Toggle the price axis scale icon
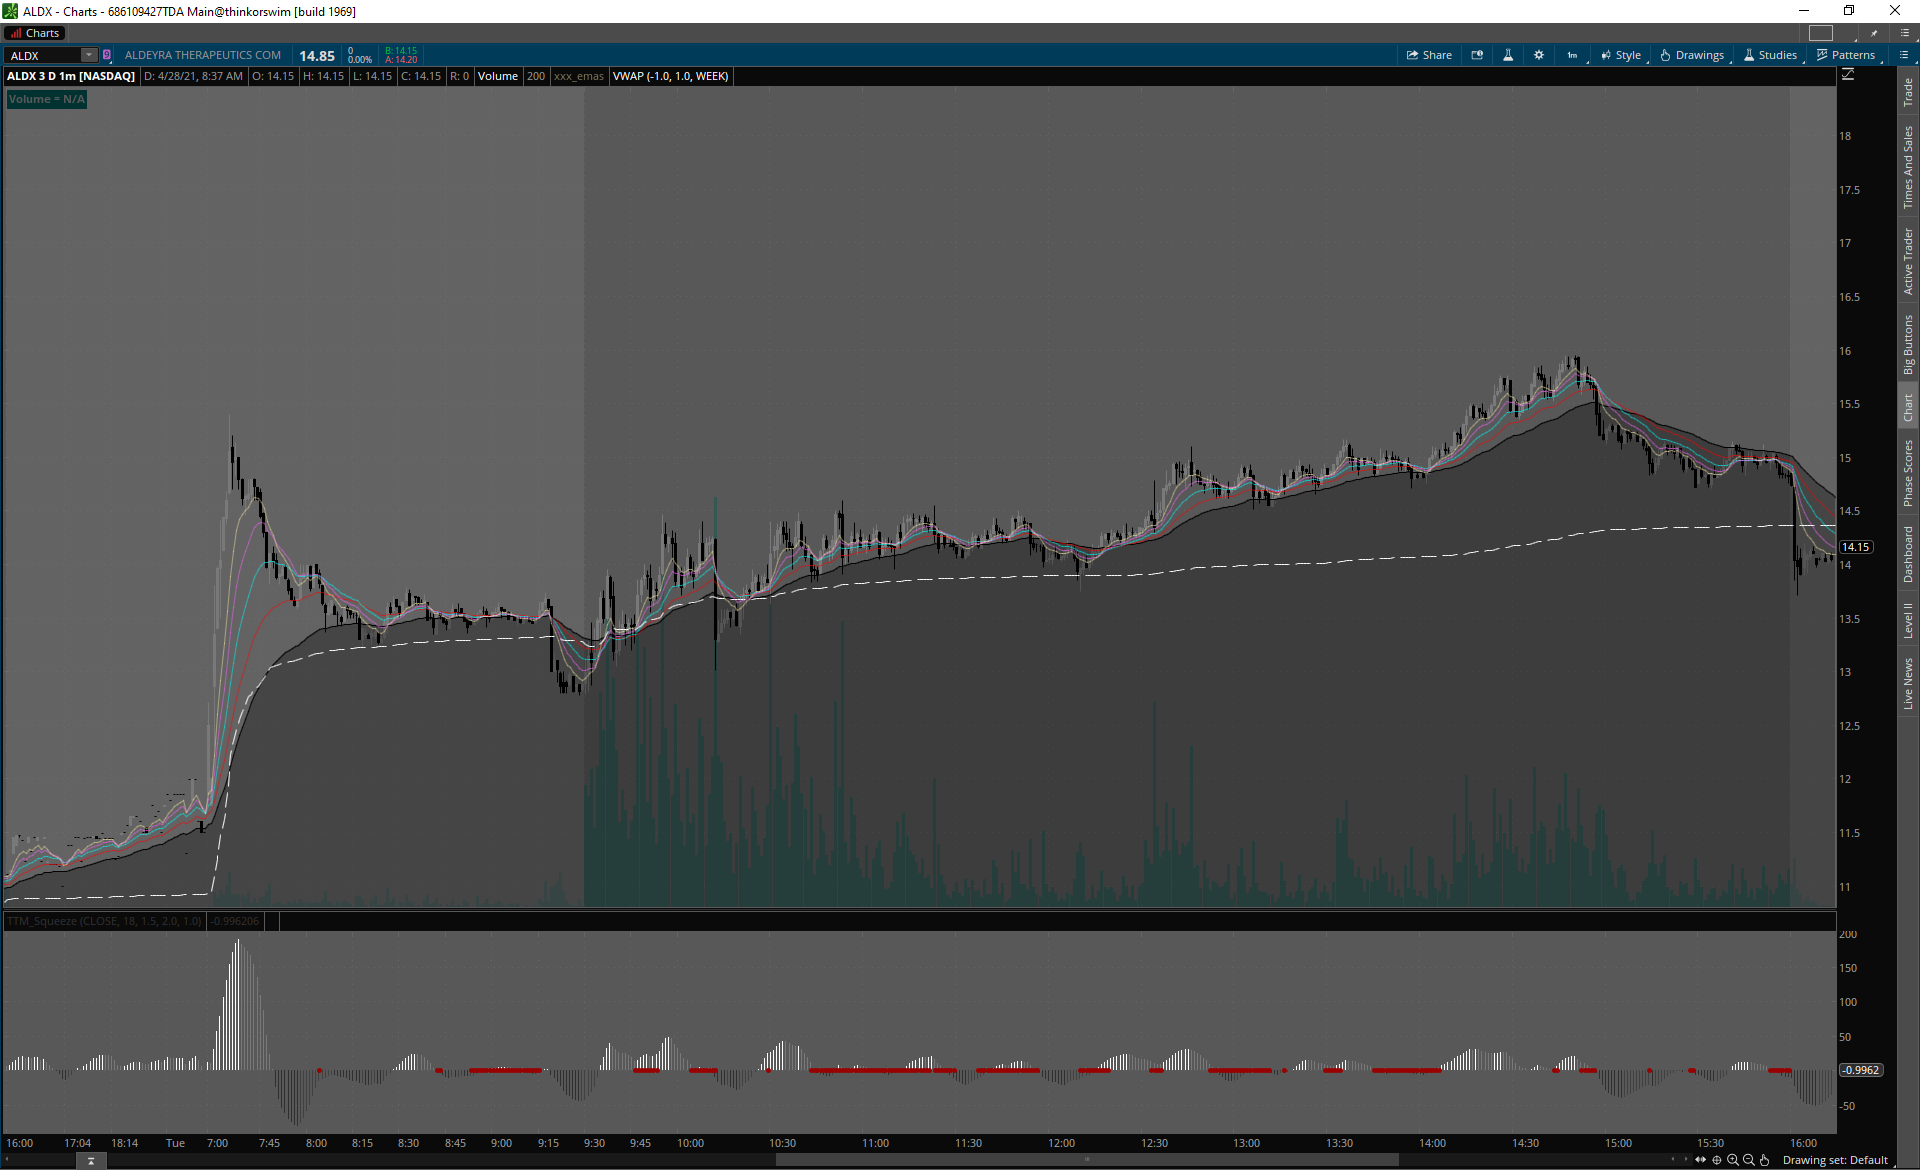Image resolution: width=1920 pixels, height=1170 pixels. [1848, 75]
